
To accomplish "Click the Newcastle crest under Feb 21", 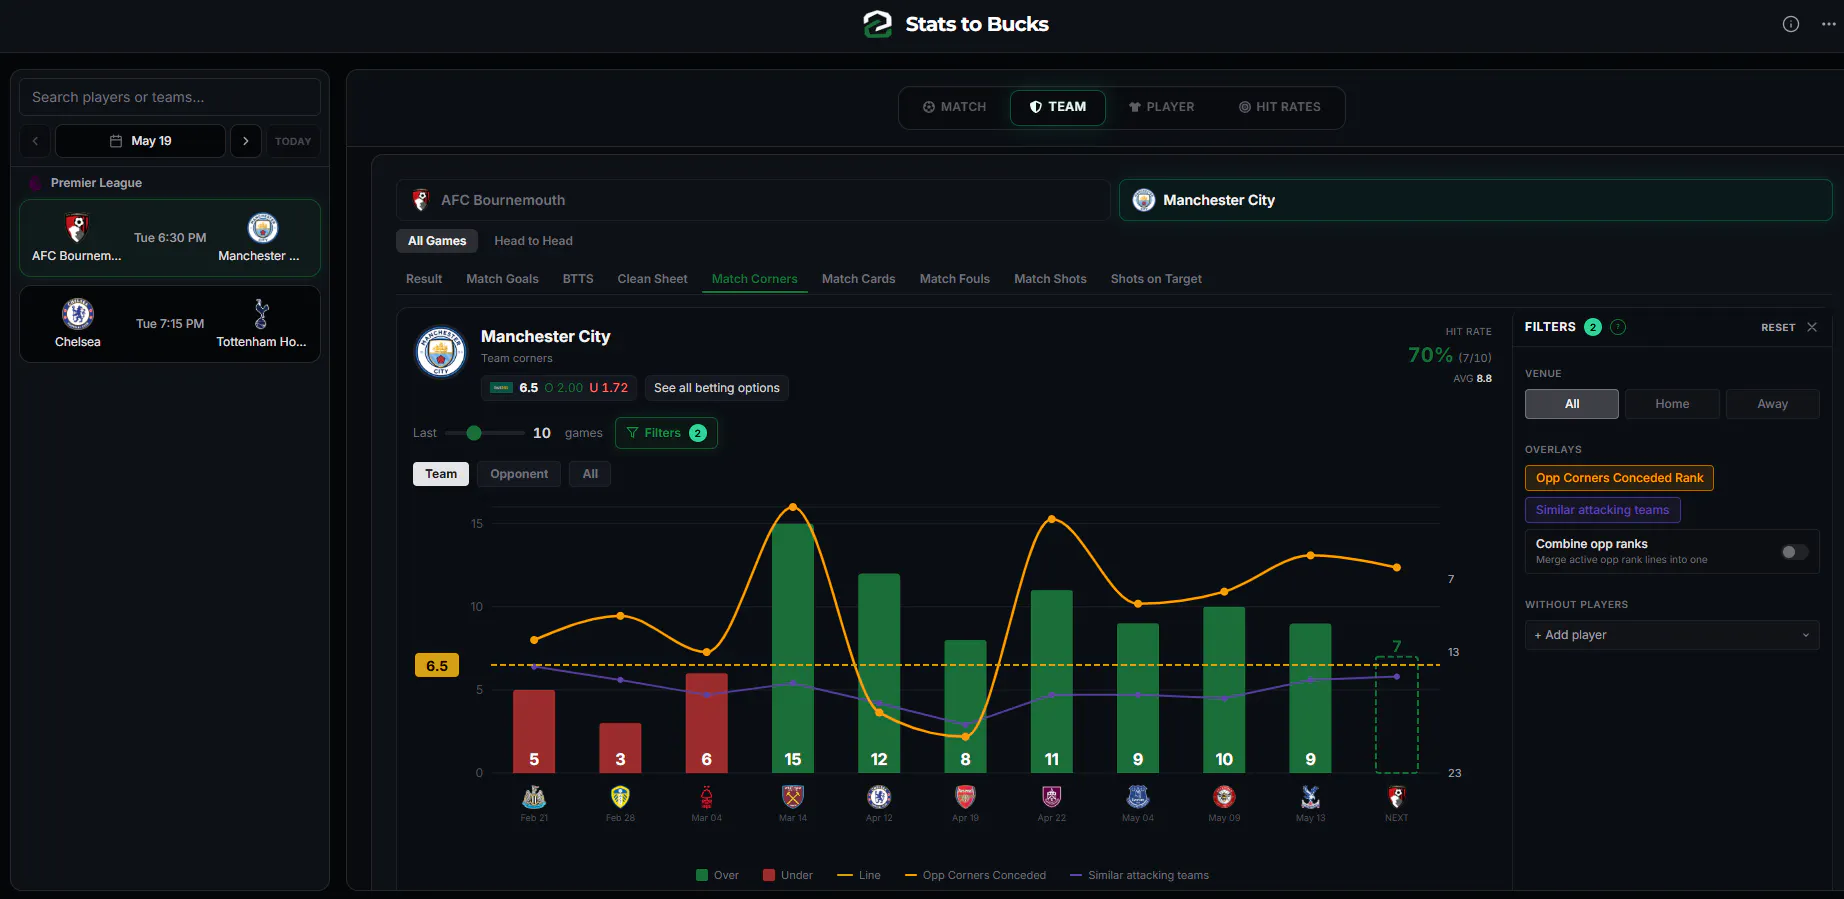I will point(534,797).
